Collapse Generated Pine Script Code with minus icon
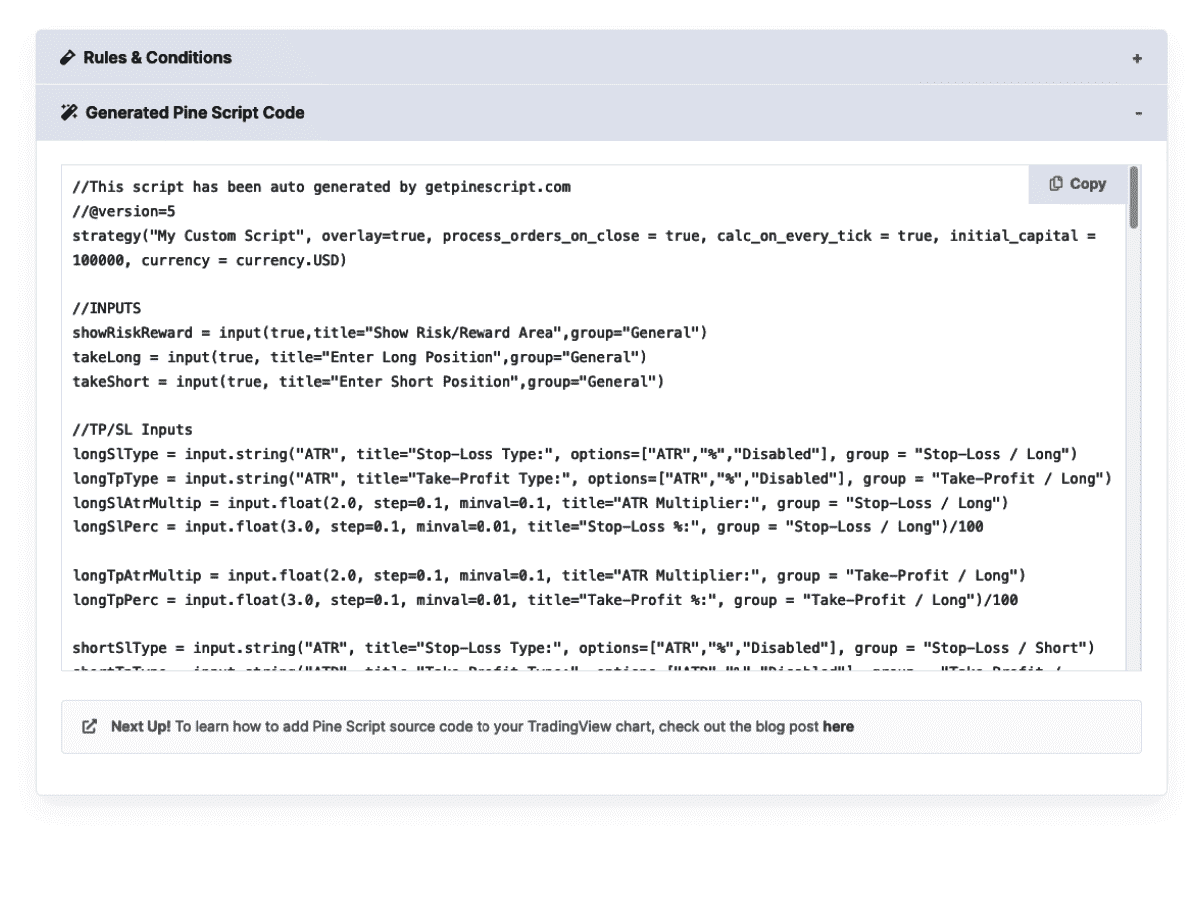The width and height of the screenshot is (1200, 900). pos(1138,114)
